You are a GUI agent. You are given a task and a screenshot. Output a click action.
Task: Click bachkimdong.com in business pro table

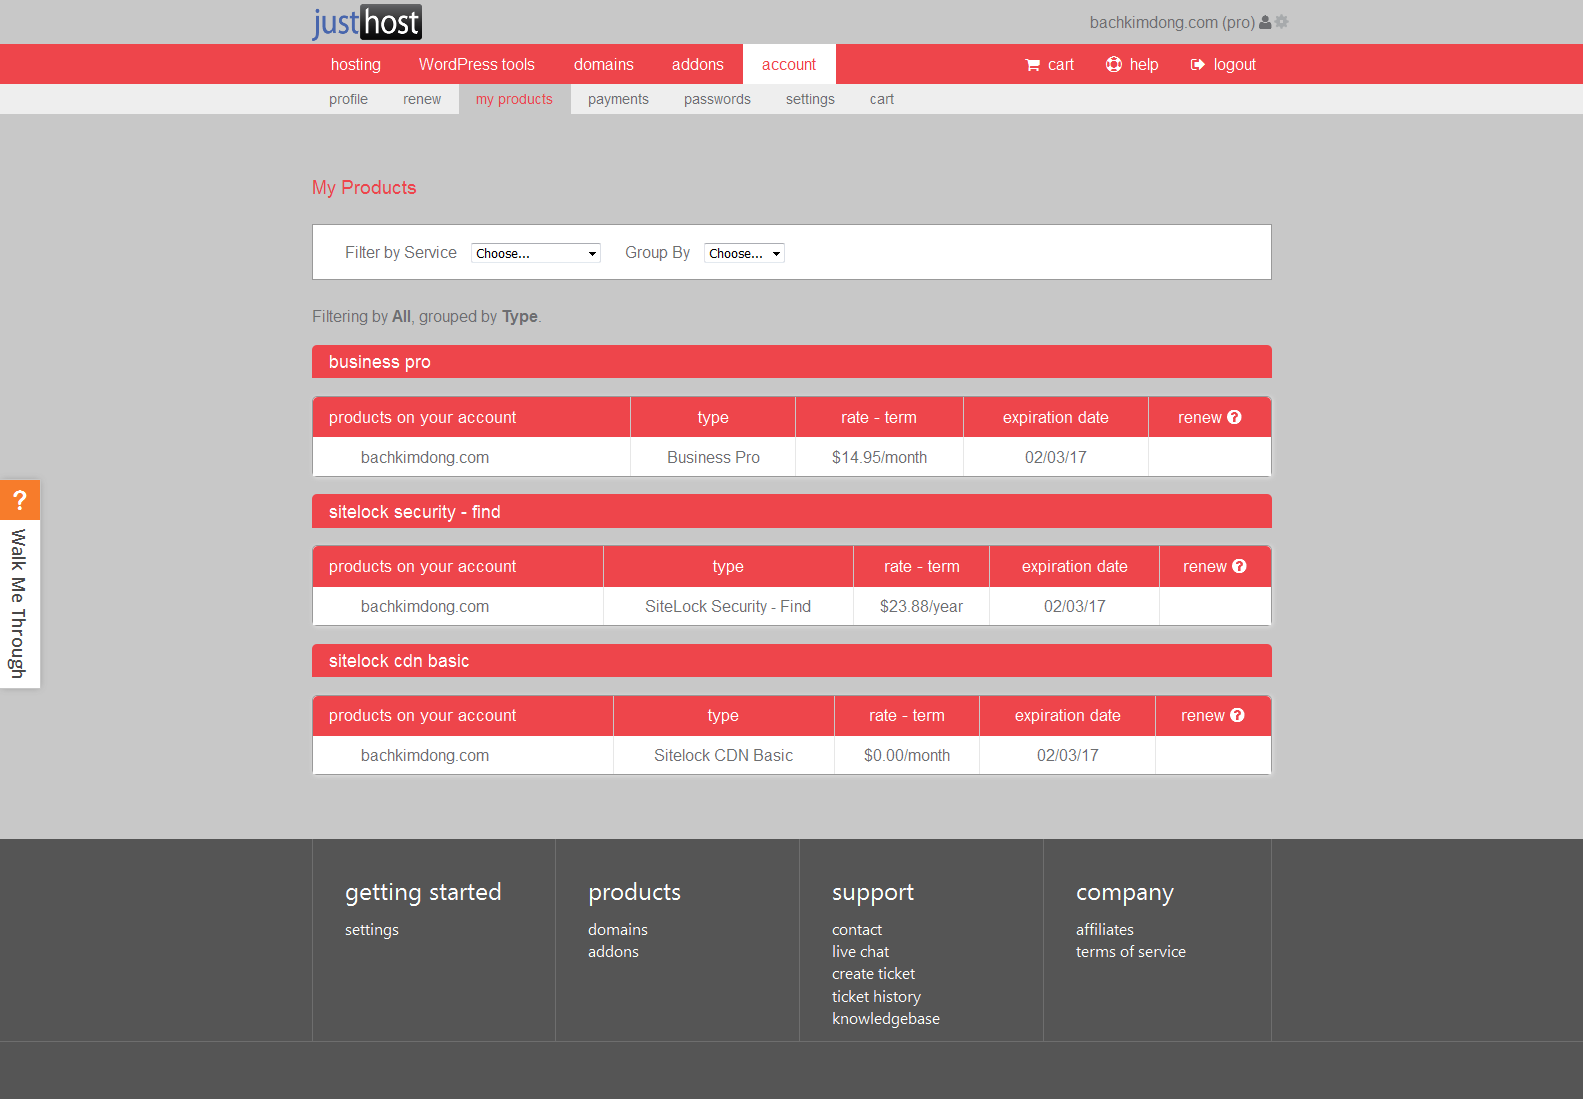click(x=425, y=457)
